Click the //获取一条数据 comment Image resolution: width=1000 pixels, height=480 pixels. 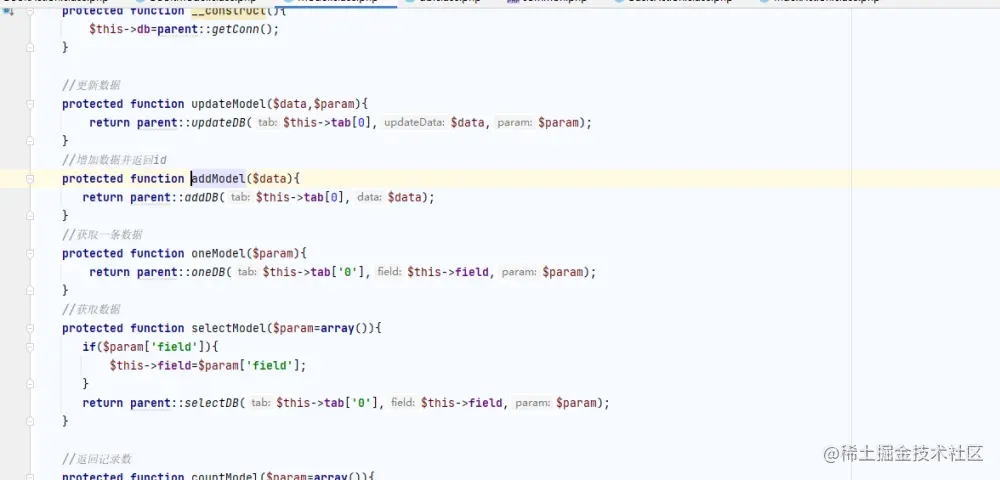(x=102, y=235)
